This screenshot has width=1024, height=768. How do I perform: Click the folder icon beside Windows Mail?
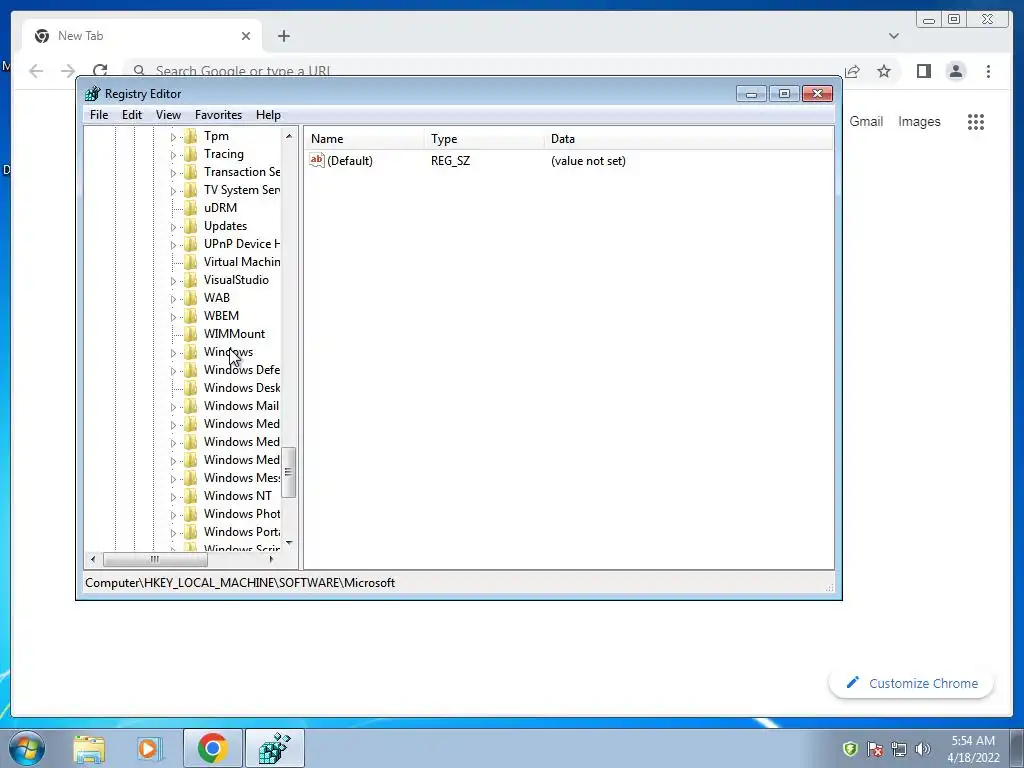point(191,406)
